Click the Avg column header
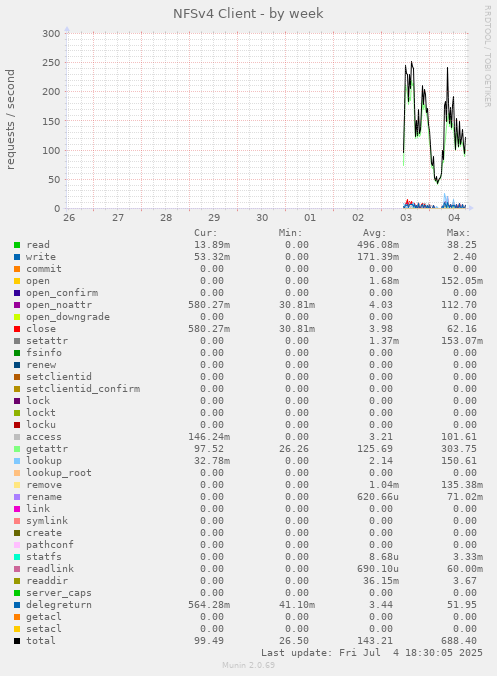The width and height of the screenshot is (497, 676). point(374,233)
